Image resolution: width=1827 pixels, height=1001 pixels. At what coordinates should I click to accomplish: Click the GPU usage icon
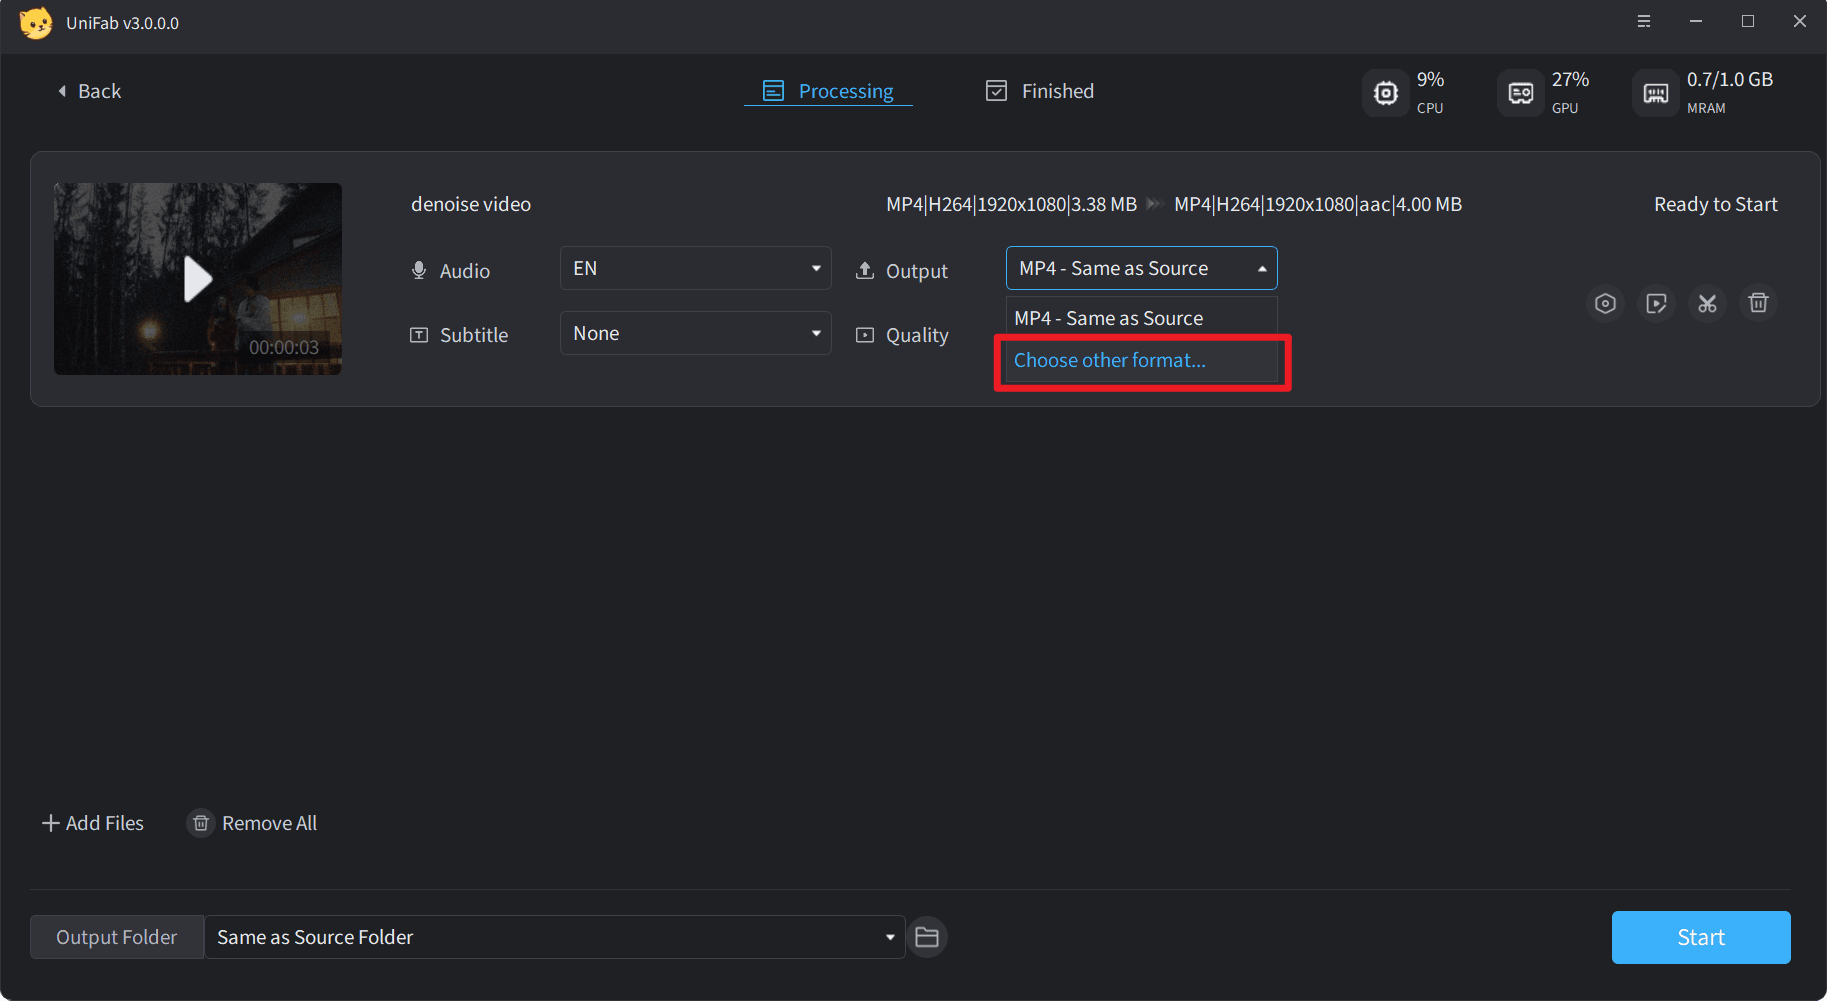click(1521, 93)
